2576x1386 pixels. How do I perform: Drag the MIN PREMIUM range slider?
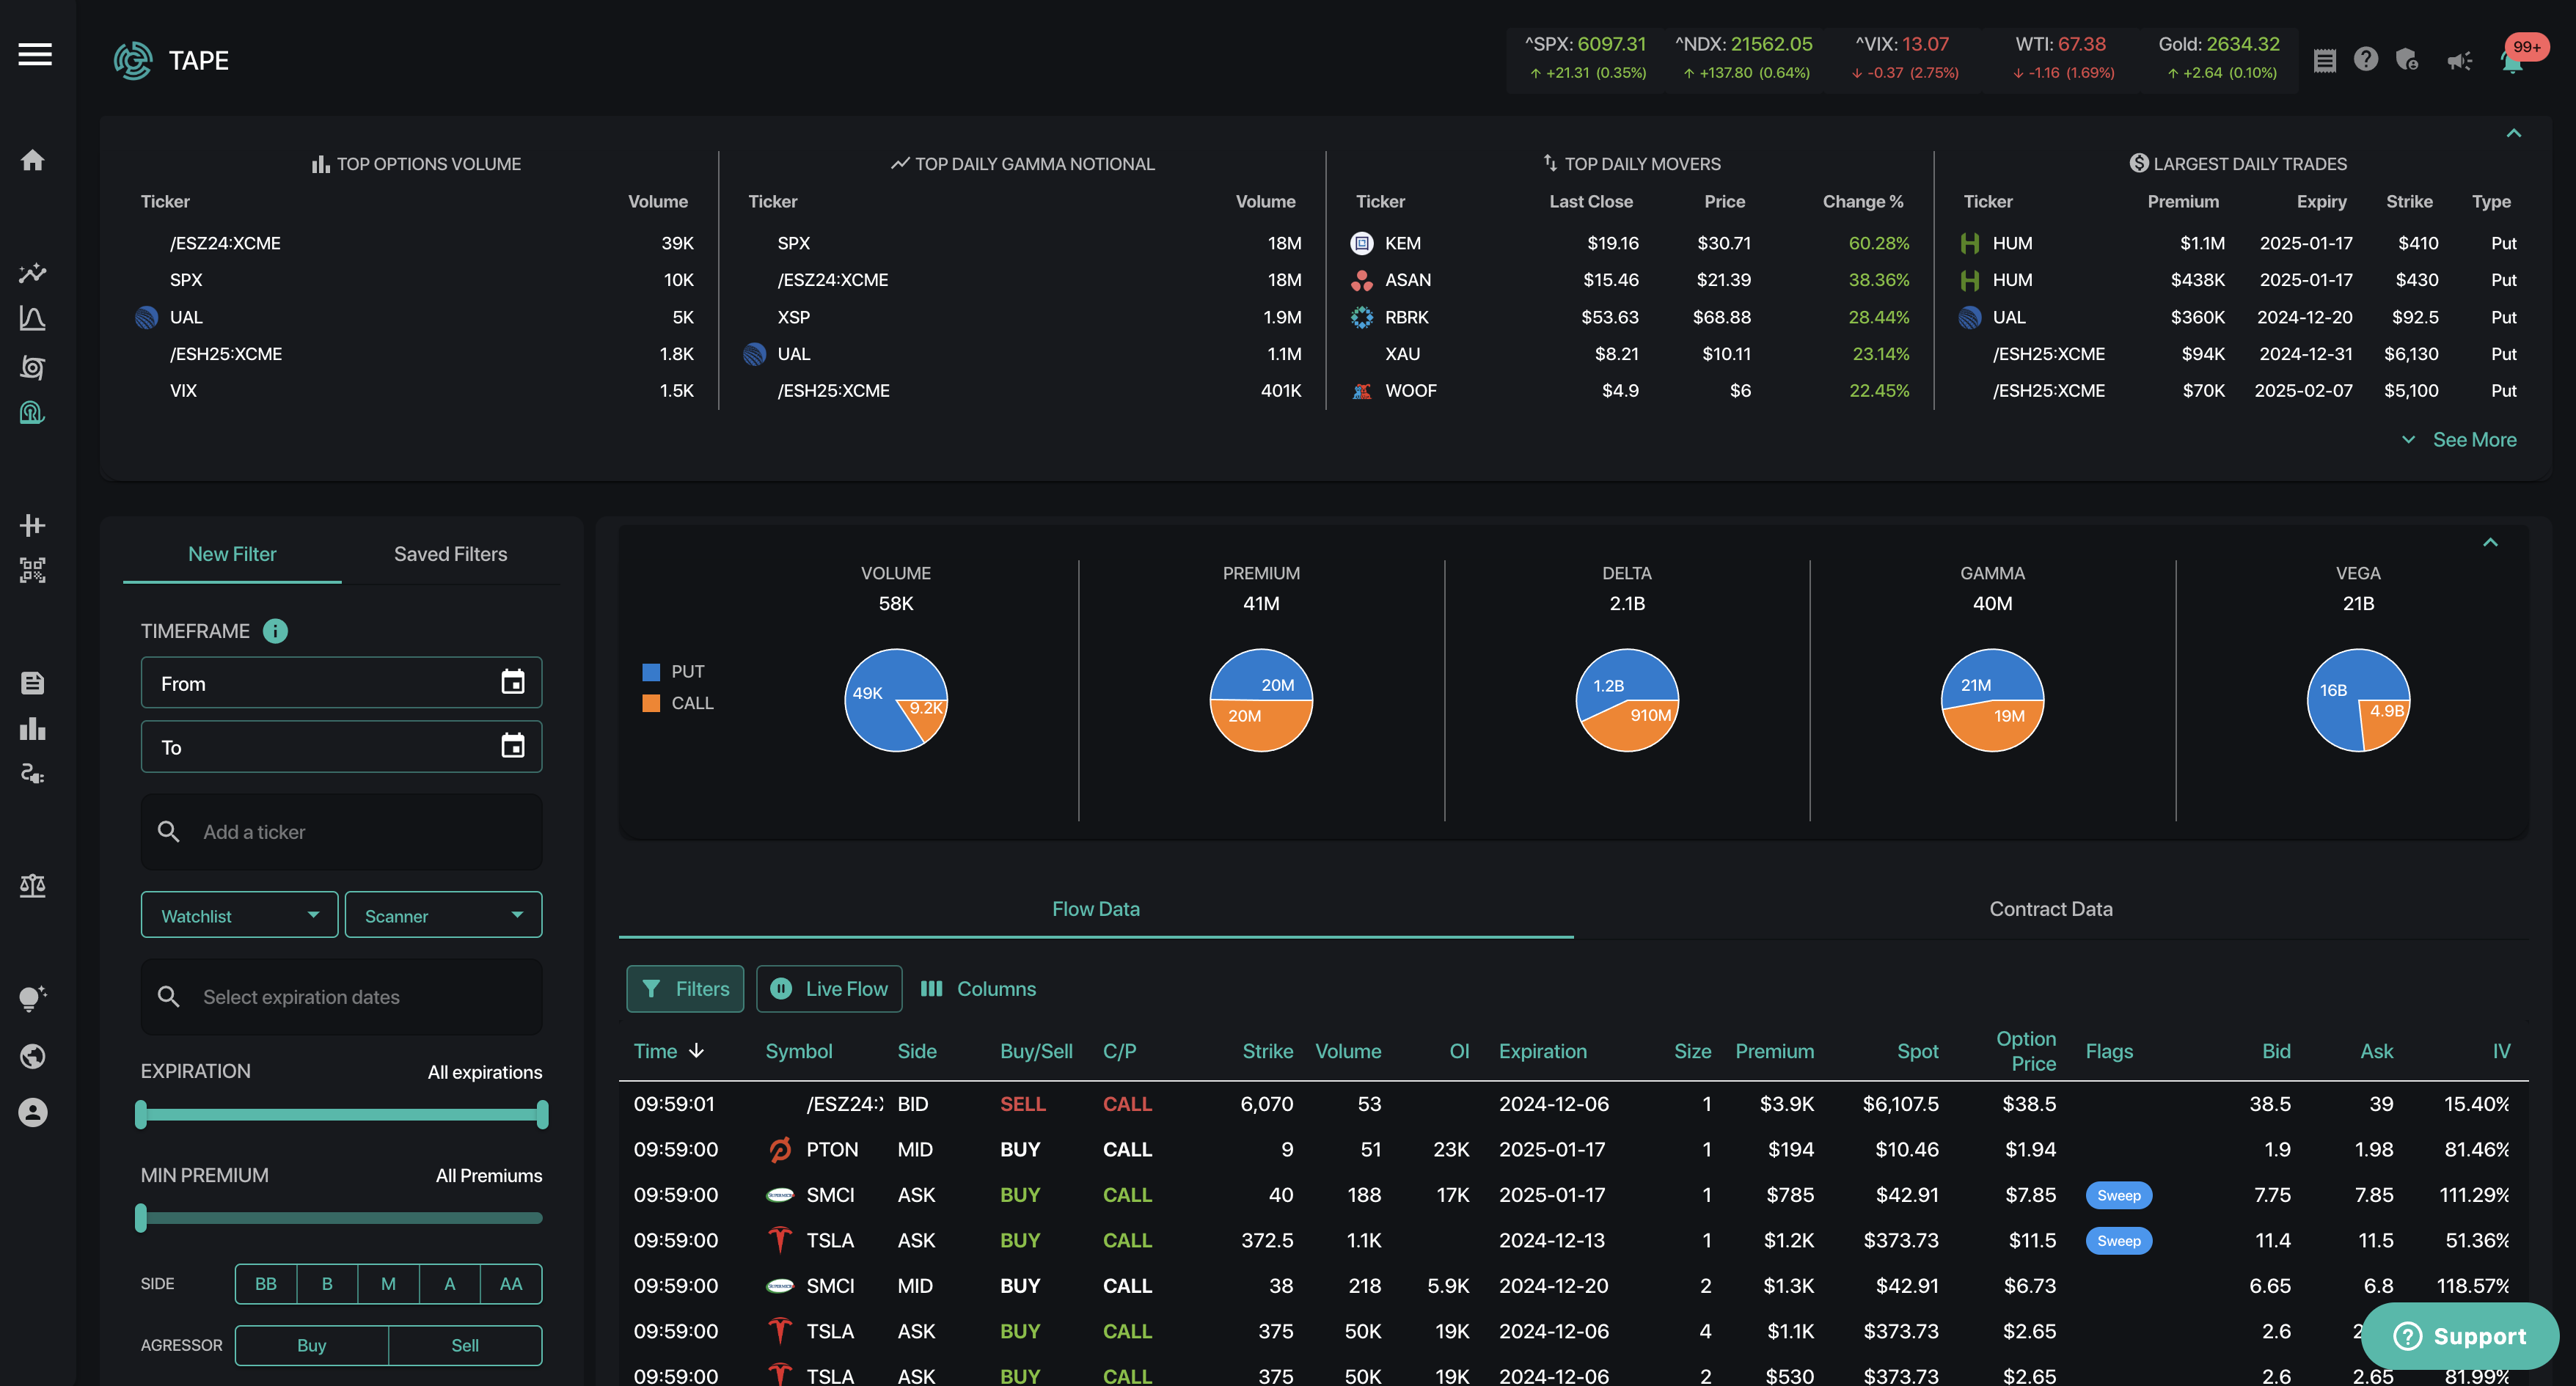[140, 1215]
